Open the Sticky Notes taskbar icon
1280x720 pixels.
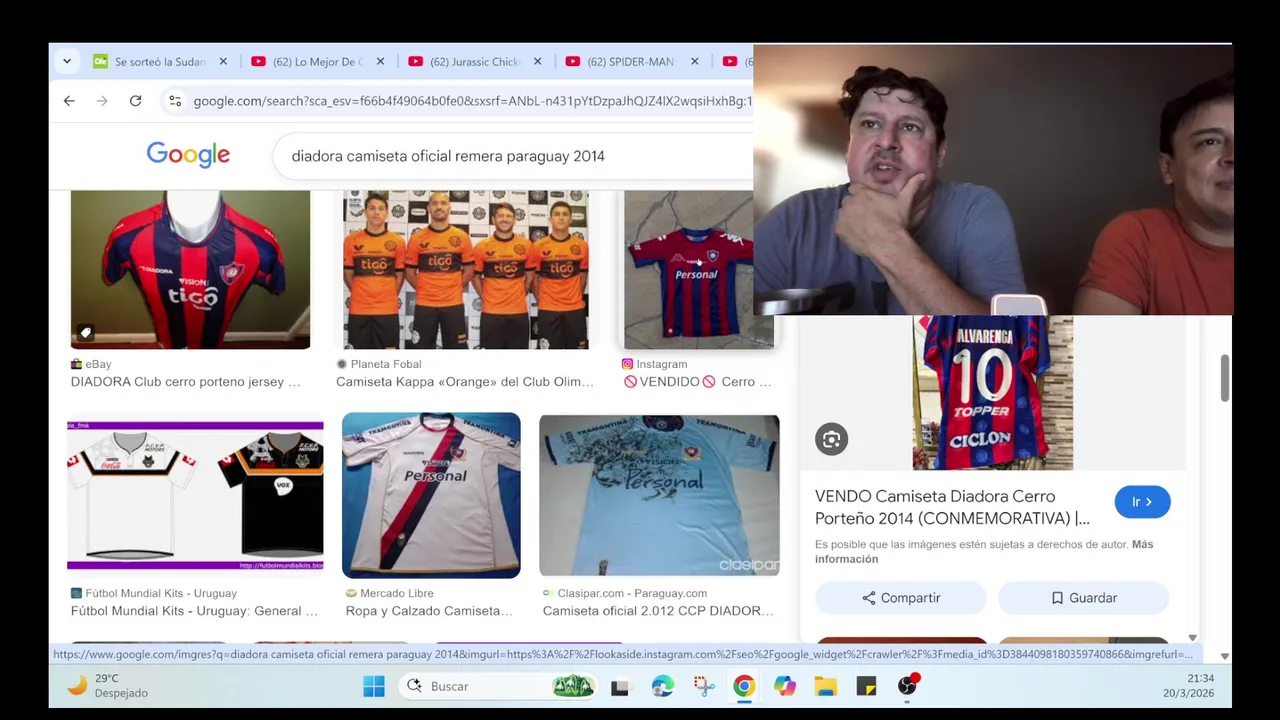coord(866,686)
